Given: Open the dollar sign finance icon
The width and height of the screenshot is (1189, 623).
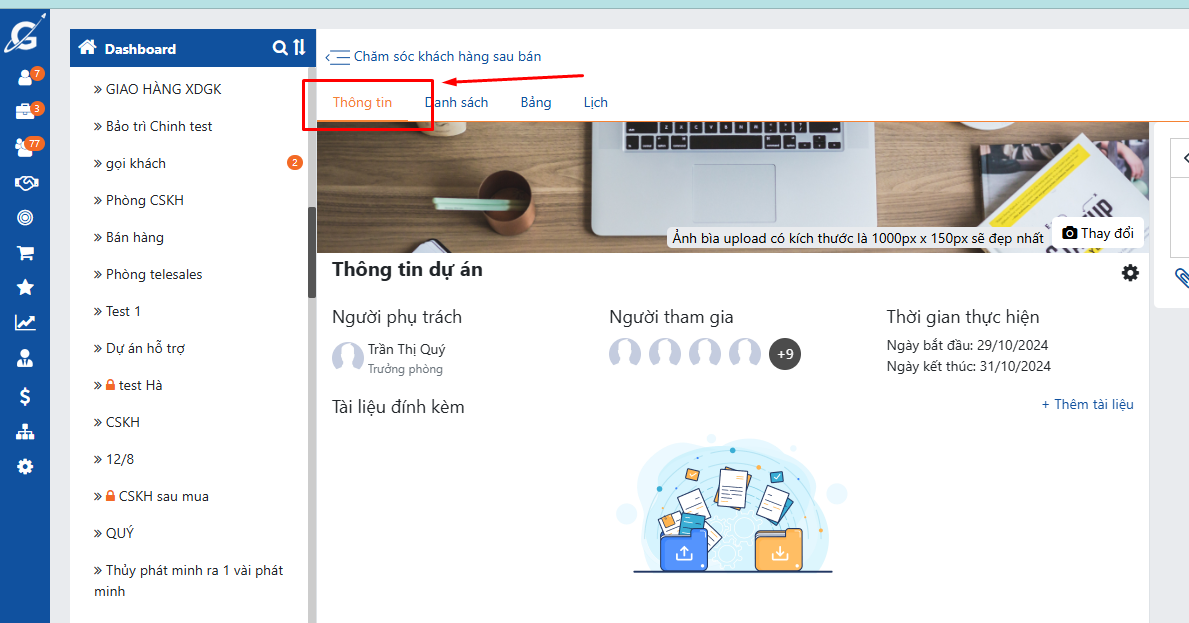Looking at the screenshot, I should click(x=25, y=396).
